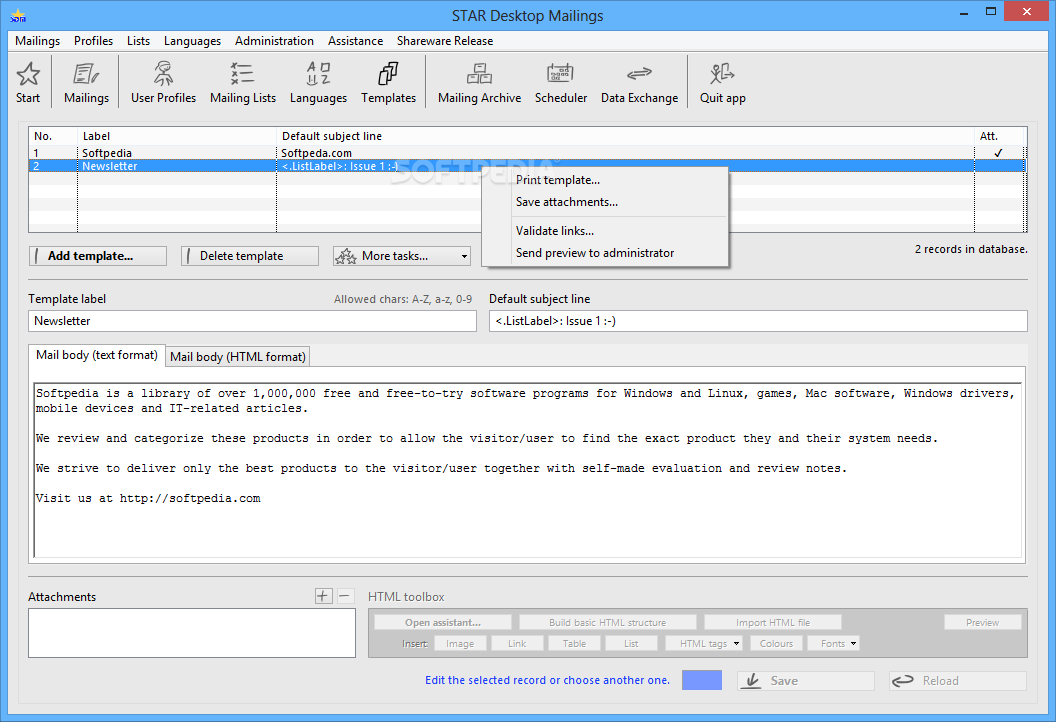Open Data Exchange from the toolbar
The image size is (1056, 722).
pyautogui.click(x=639, y=73)
